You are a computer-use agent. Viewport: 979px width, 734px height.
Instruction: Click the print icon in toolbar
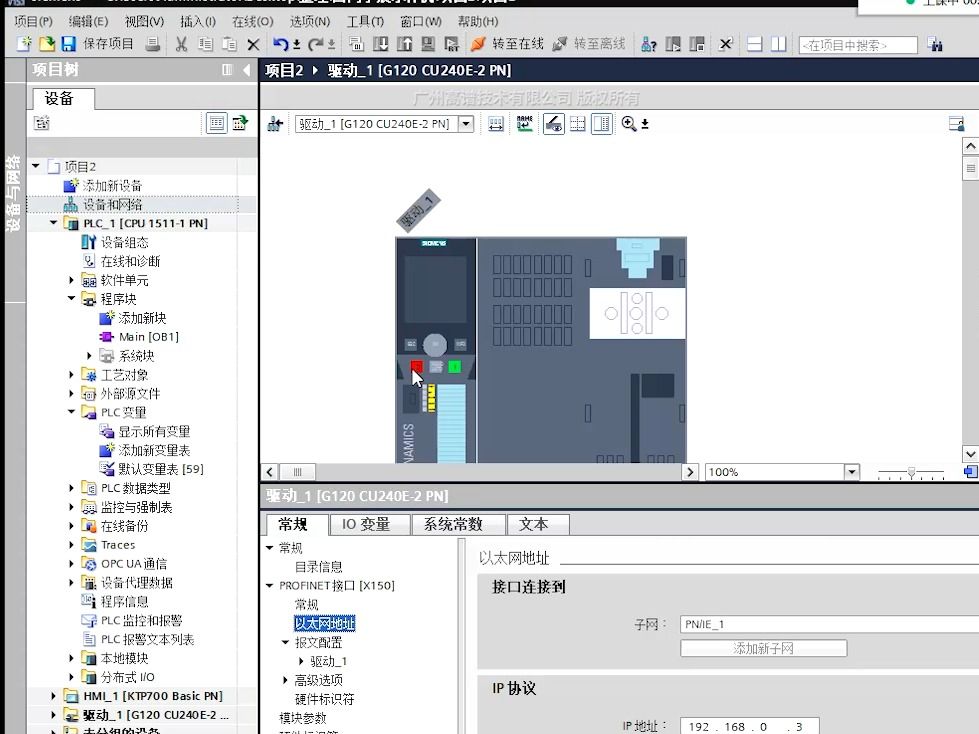152,44
